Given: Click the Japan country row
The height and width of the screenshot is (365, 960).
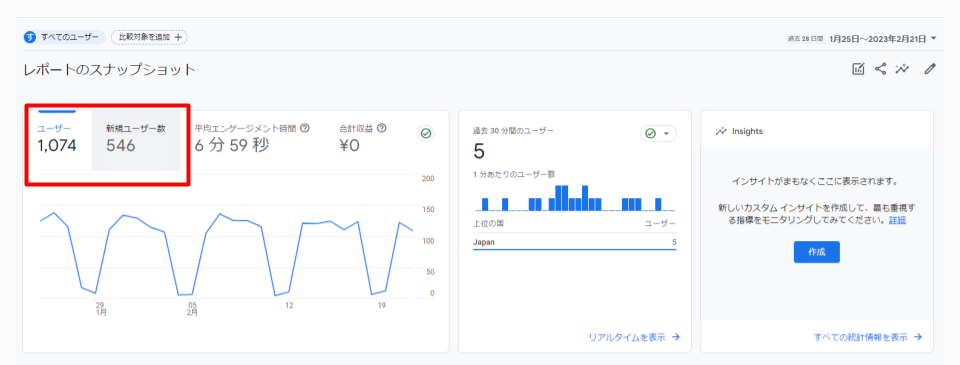Looking at the screenshot, I should [574, 243].
